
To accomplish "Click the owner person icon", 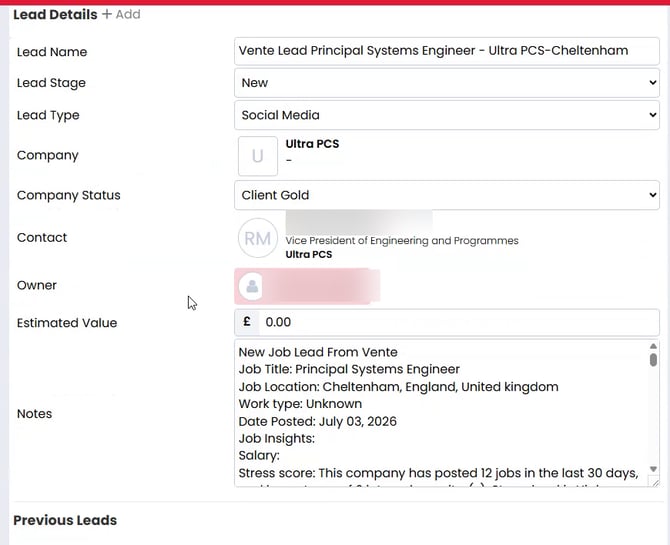I will coord(252,286).
